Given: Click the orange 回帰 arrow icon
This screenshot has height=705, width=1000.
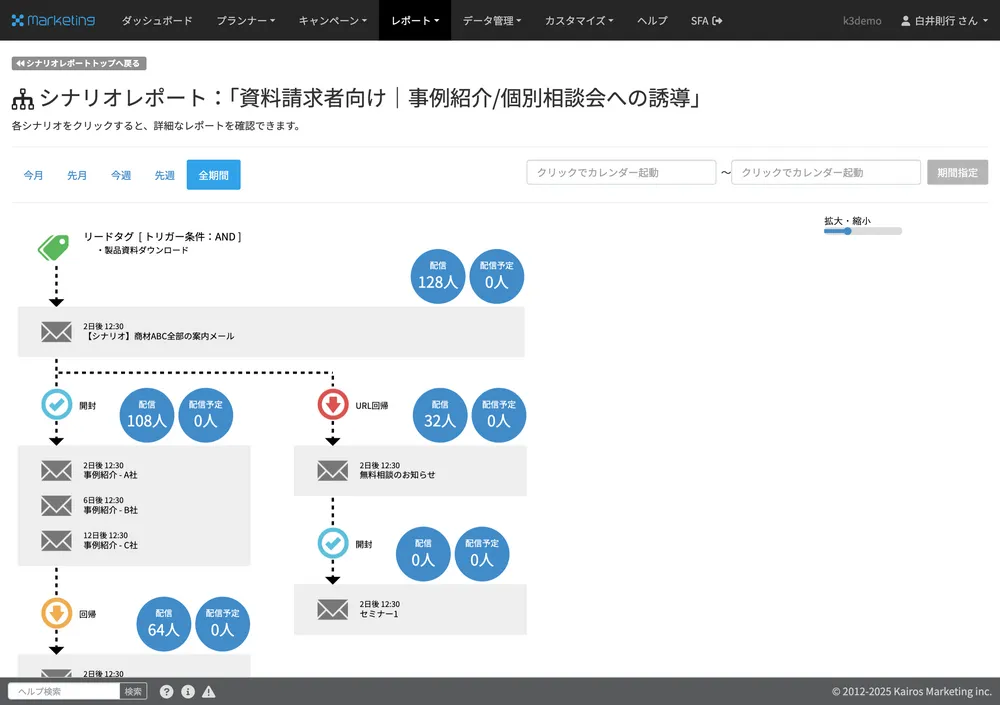Looking at the screenshot, I should pos(56,614).
